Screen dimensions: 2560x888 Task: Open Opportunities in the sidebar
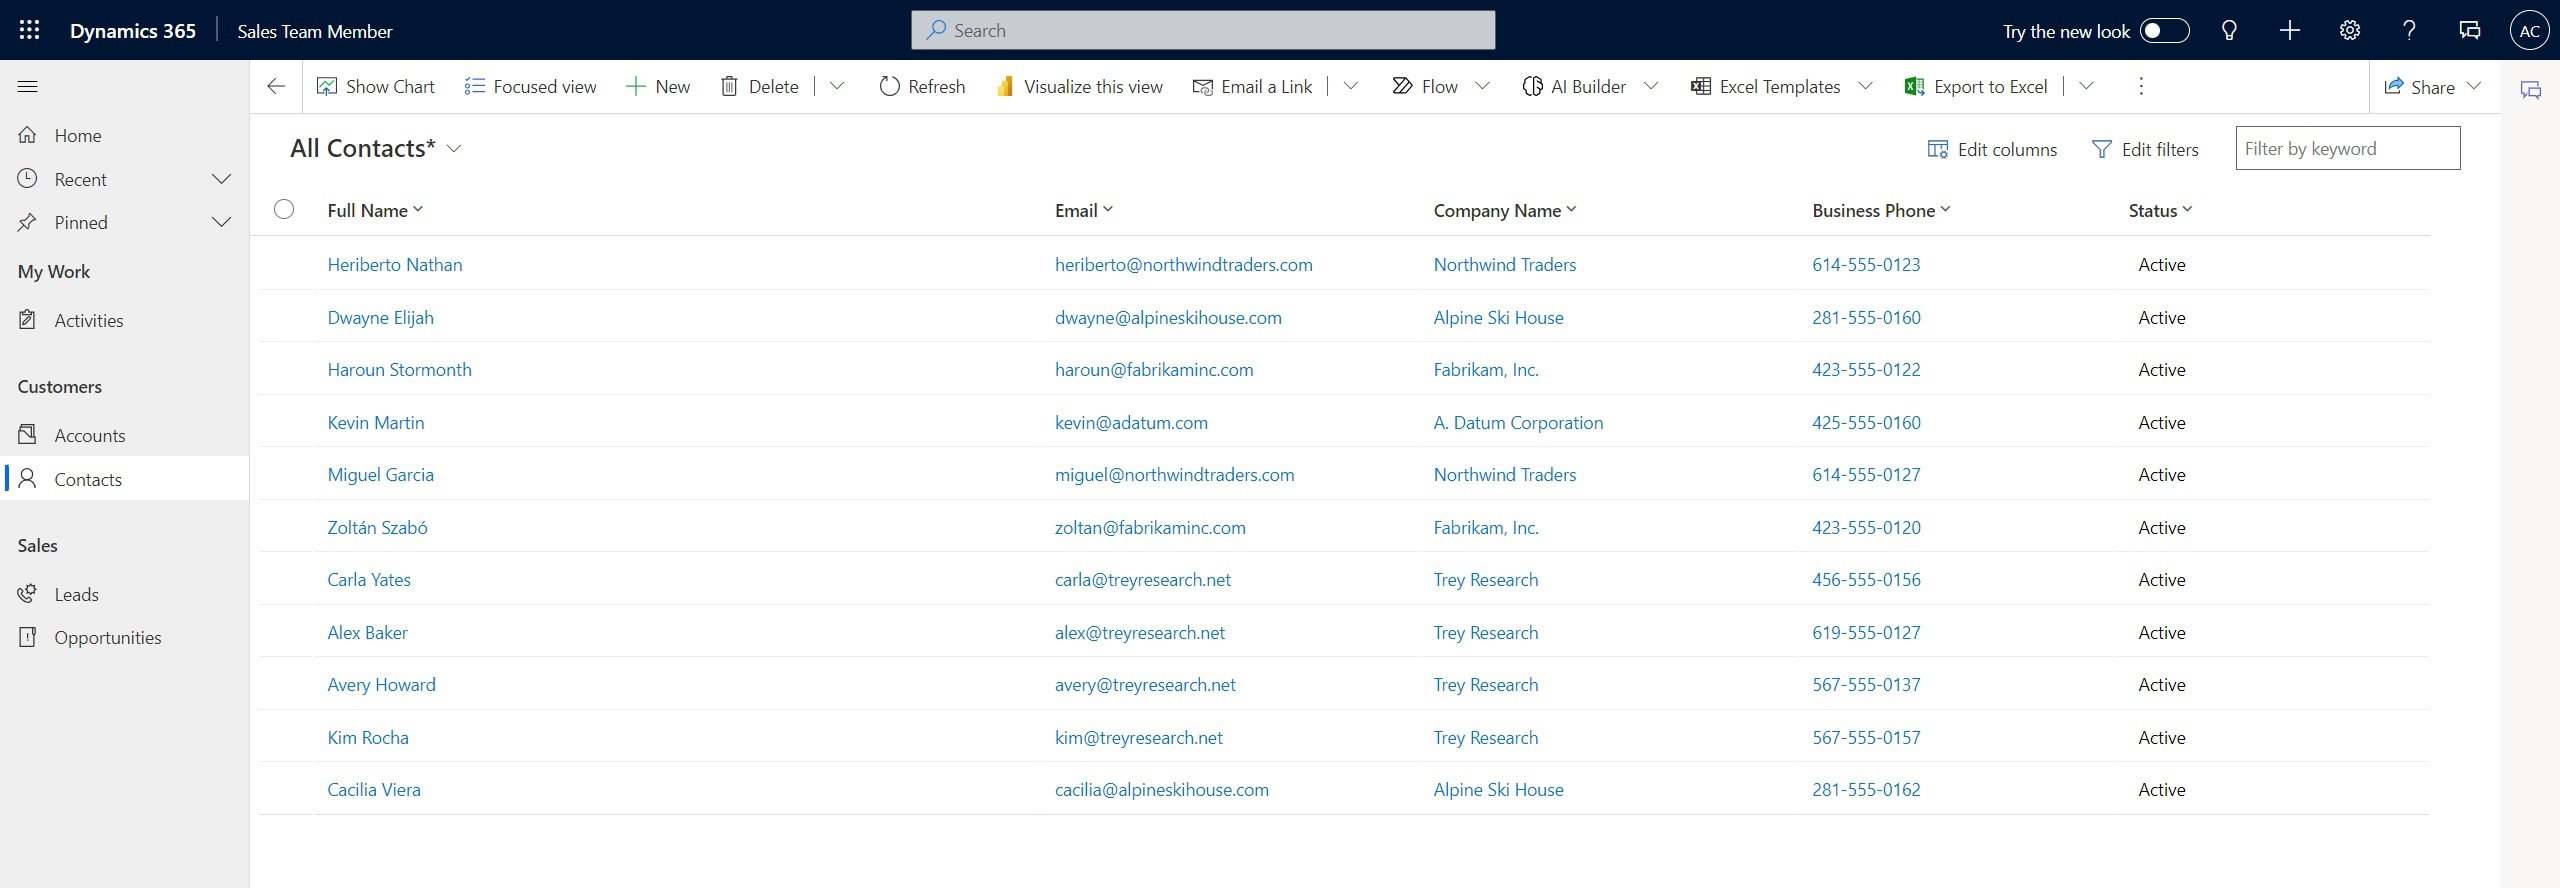(124, 637)
